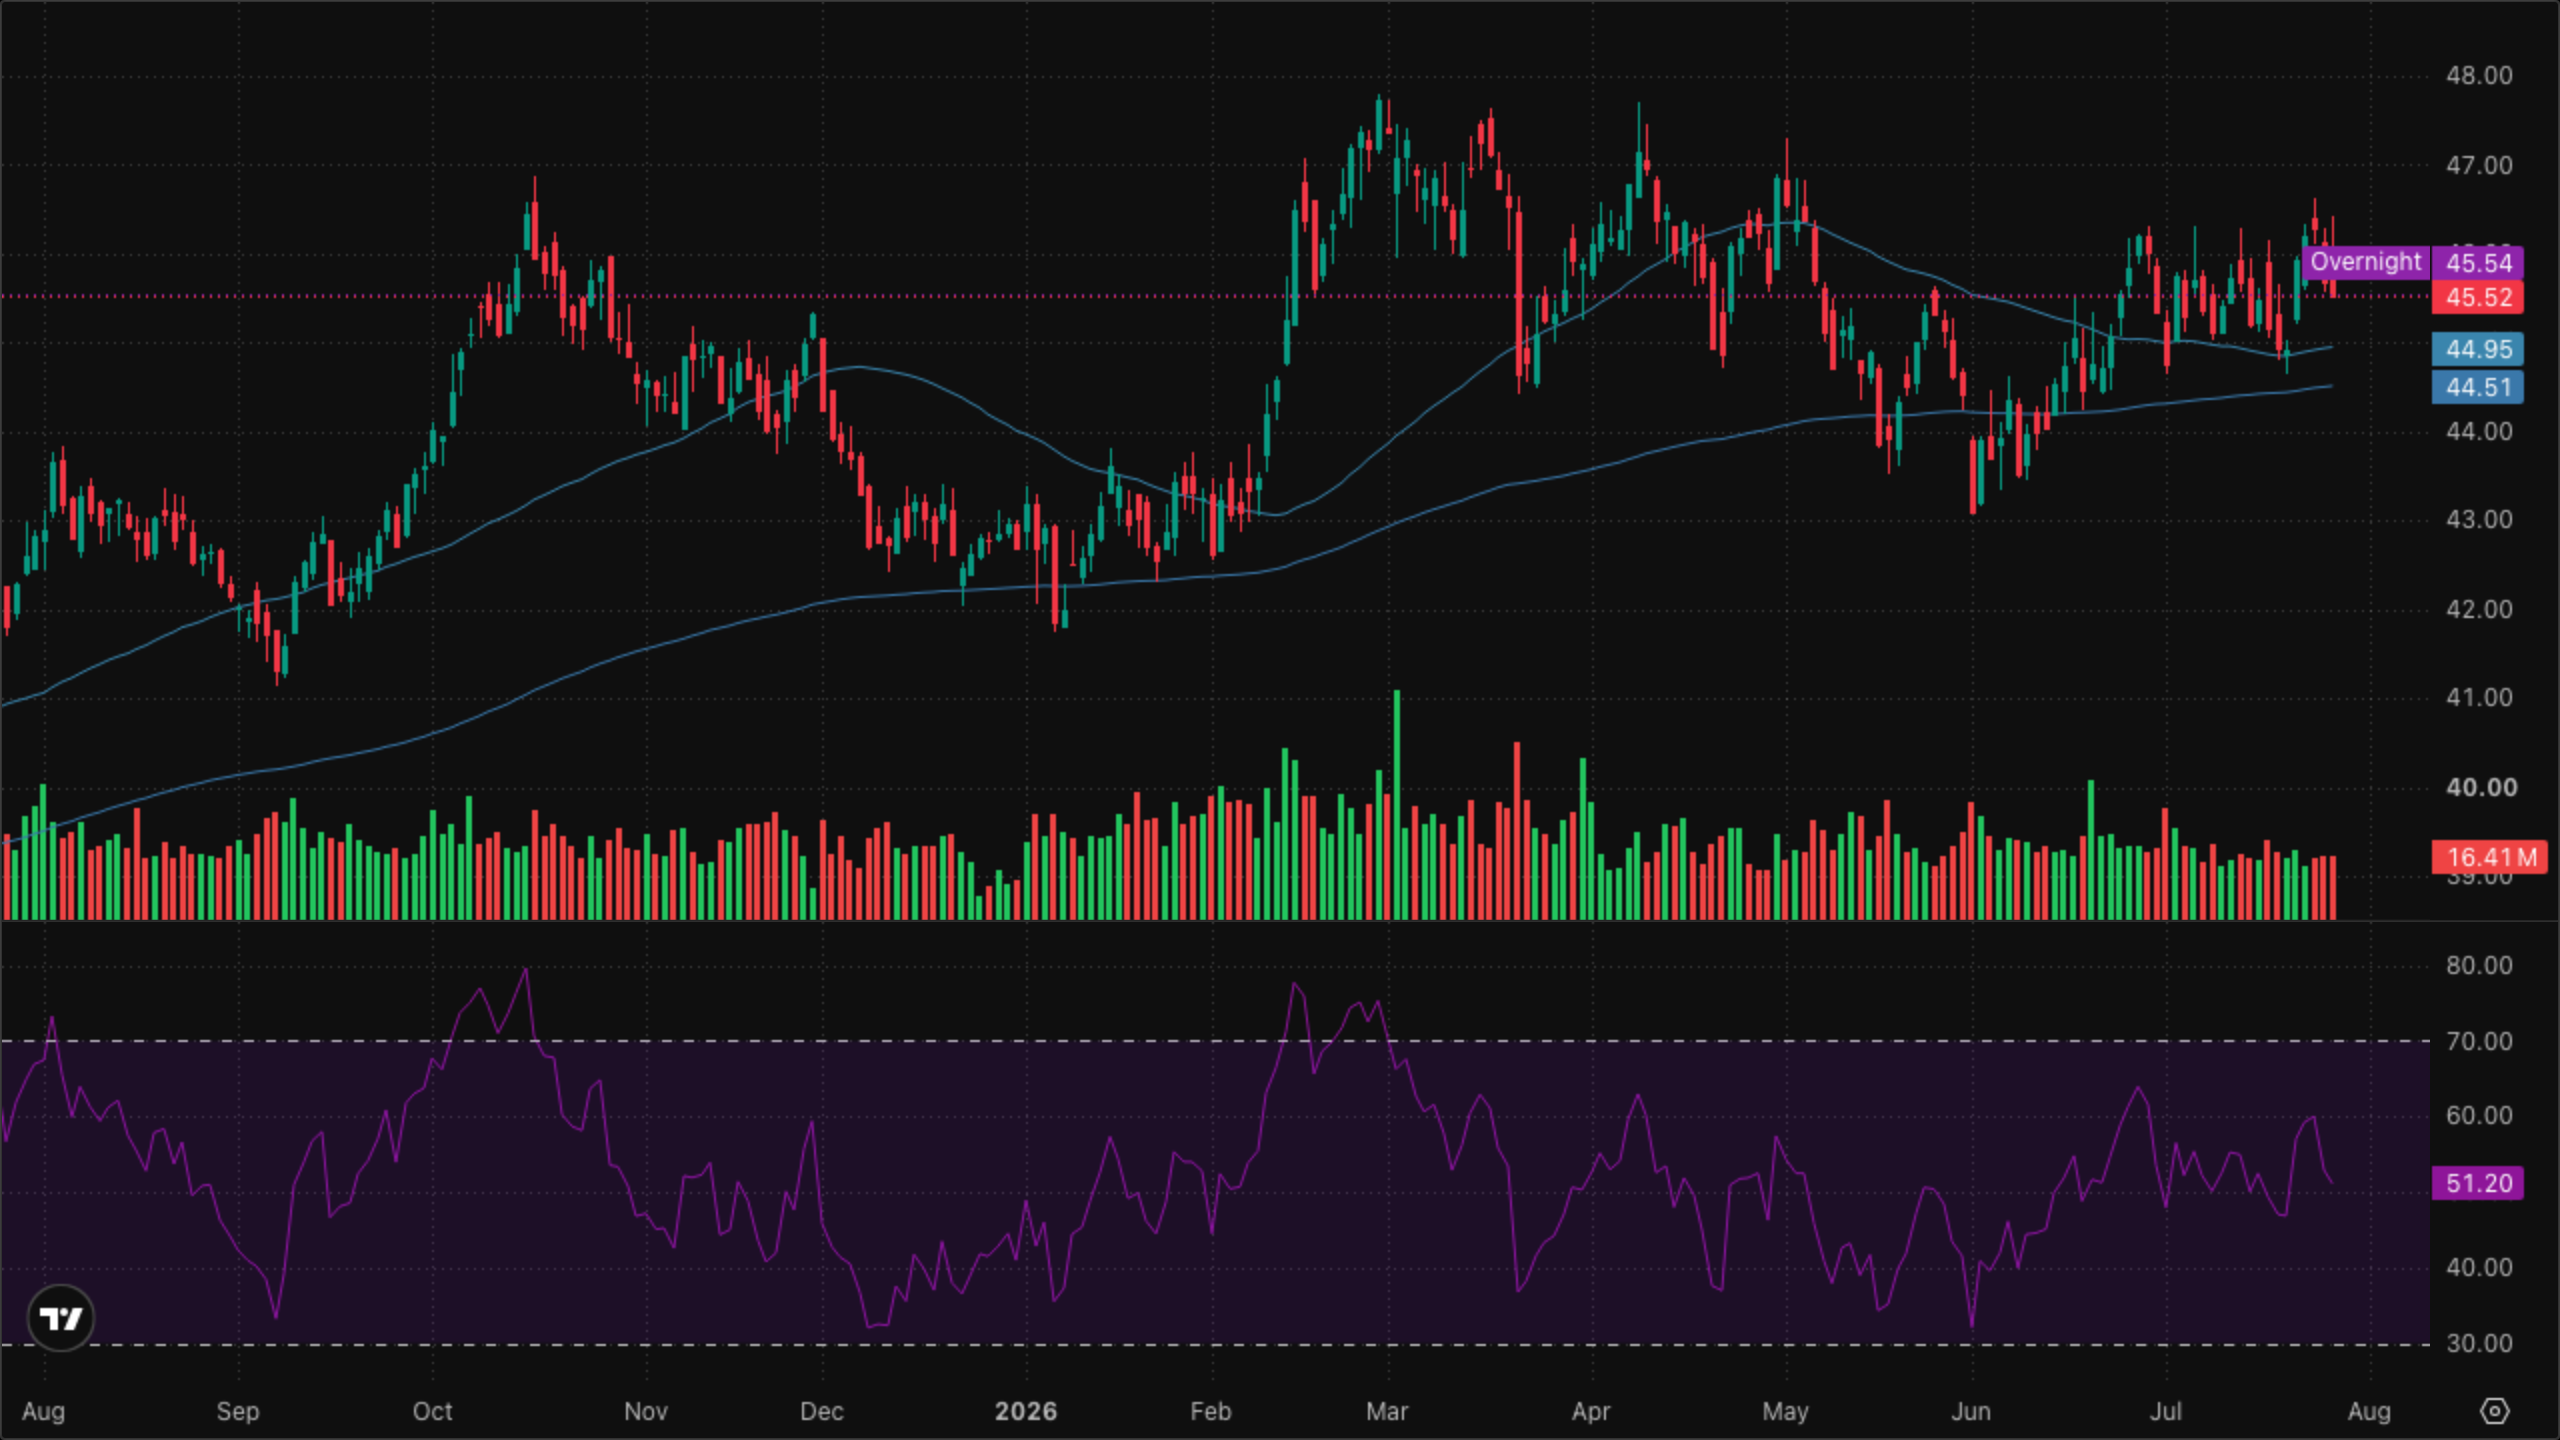
Task: Click the 16.41 M volume label
Action: pos(2490,857)
